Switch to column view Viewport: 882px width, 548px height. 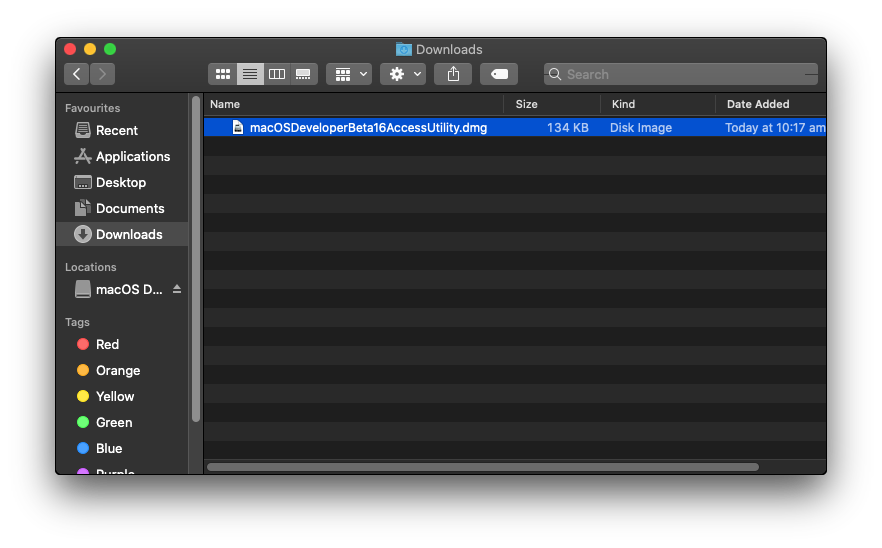tap(277, 74)
